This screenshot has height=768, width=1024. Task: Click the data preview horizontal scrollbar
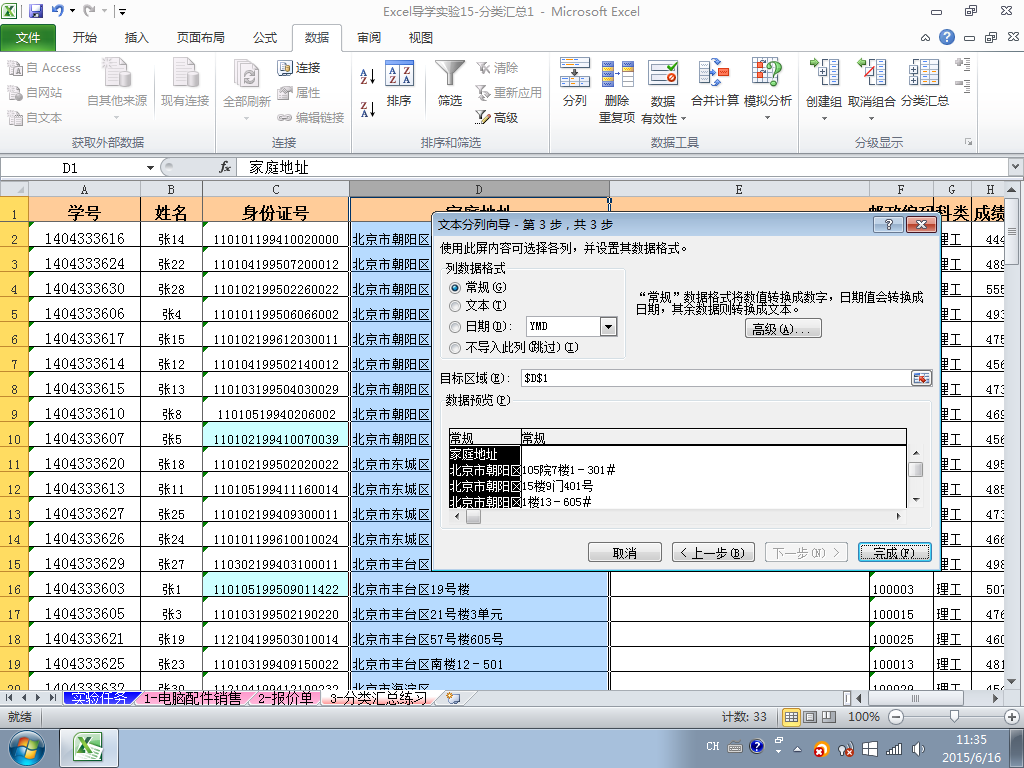pos(677,517)
